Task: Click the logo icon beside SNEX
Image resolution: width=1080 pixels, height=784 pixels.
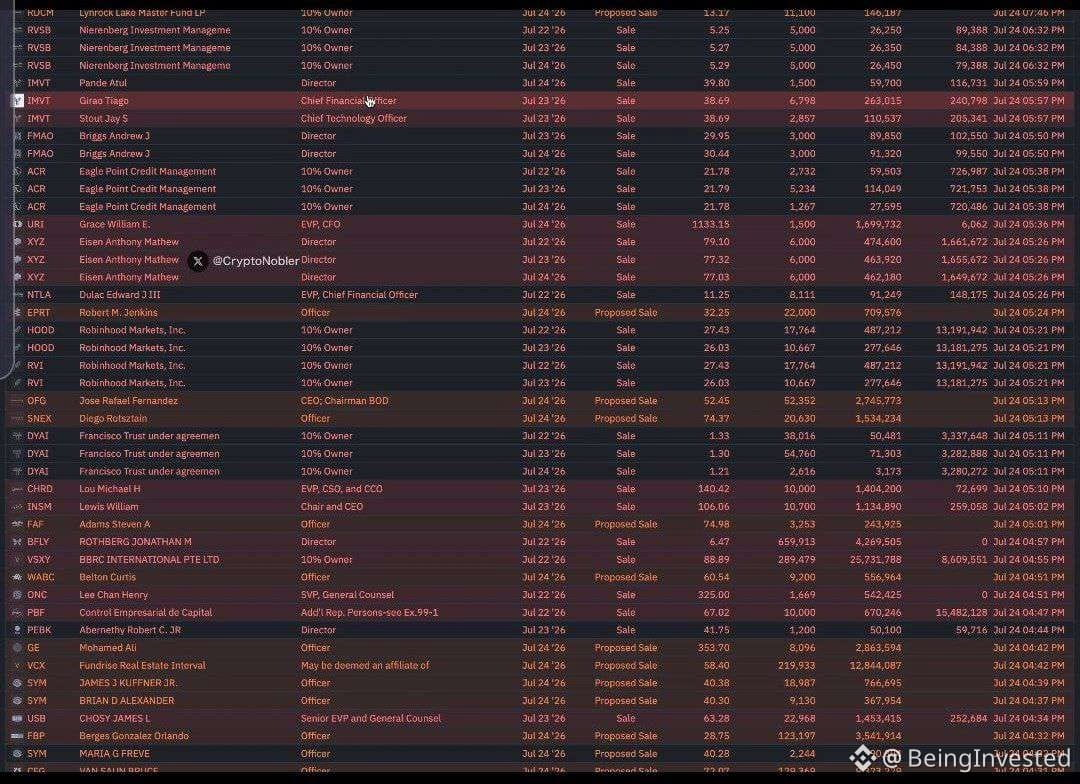Action: pyautogui.click(x=18, y=418)
